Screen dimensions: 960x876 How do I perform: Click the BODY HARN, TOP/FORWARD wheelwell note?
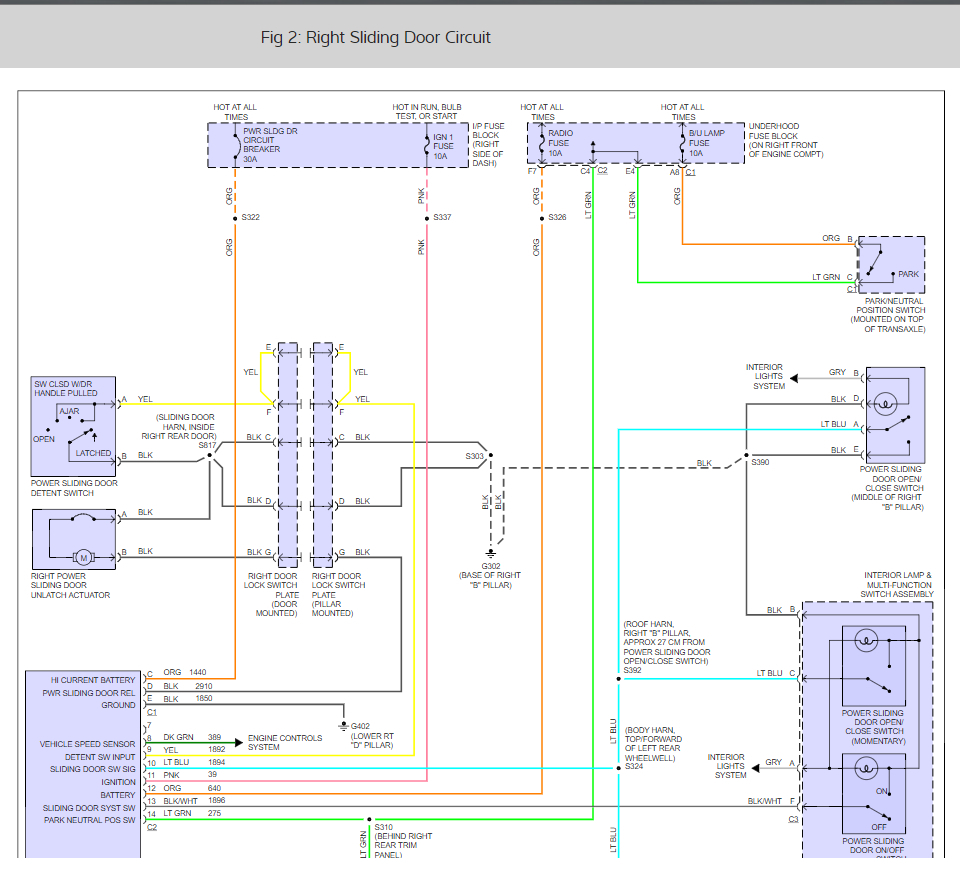coord(653,744)
